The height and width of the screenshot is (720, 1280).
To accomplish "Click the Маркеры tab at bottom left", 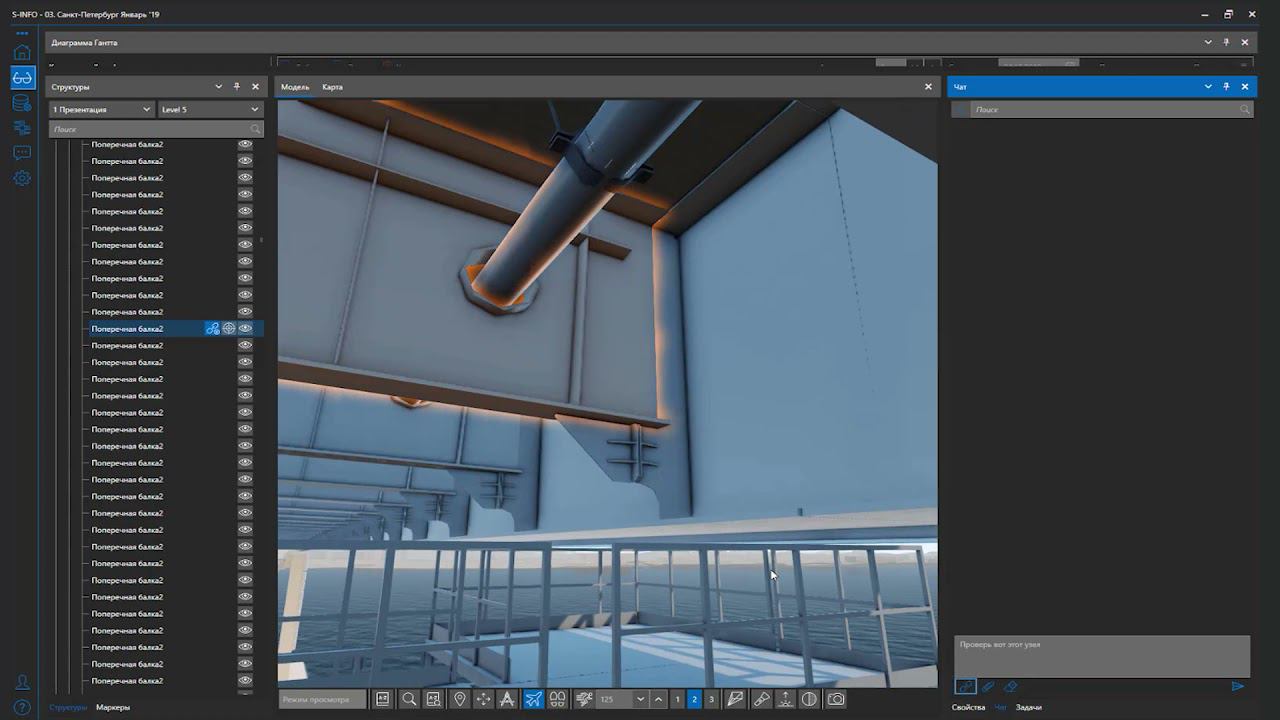I will coord(113,707).
